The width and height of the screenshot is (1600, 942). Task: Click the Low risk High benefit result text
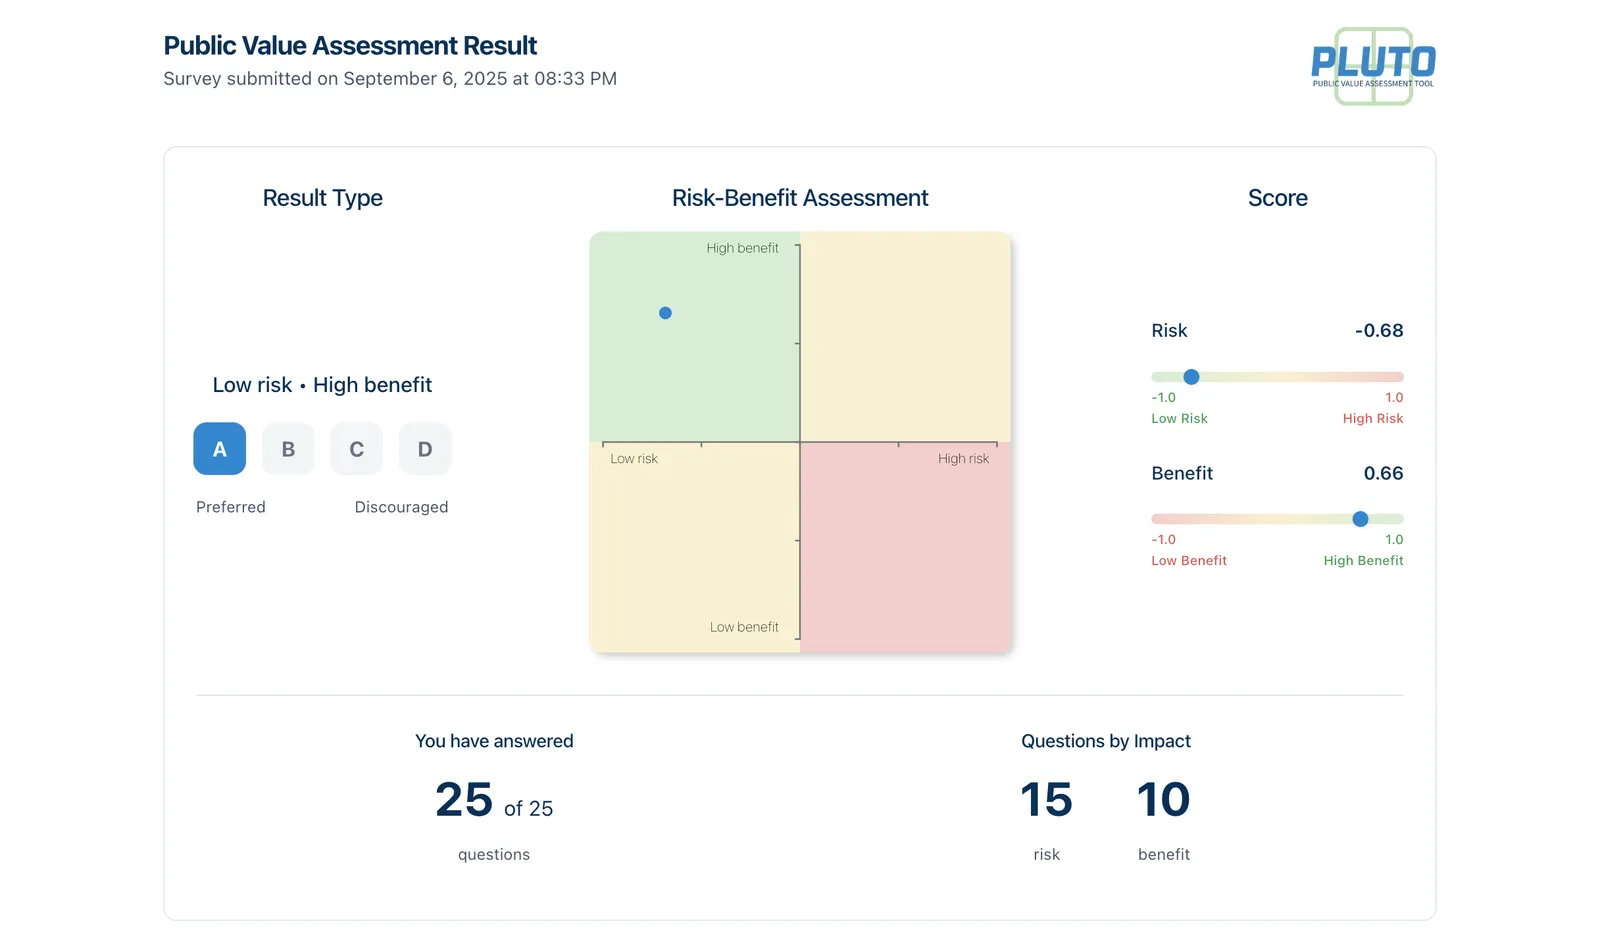322,384
